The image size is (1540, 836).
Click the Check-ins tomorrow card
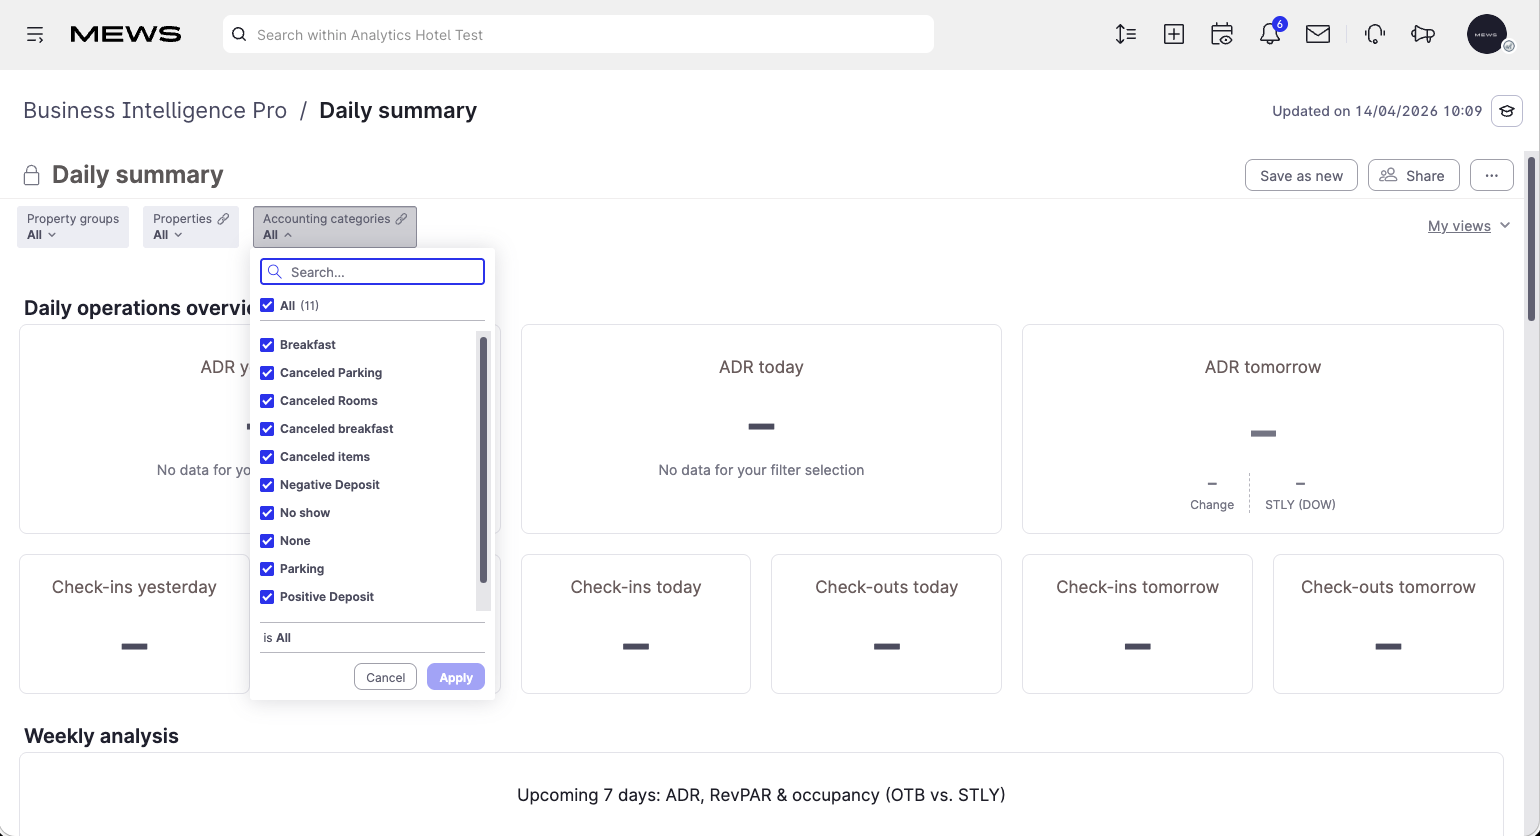click(x=1137, y=624)
